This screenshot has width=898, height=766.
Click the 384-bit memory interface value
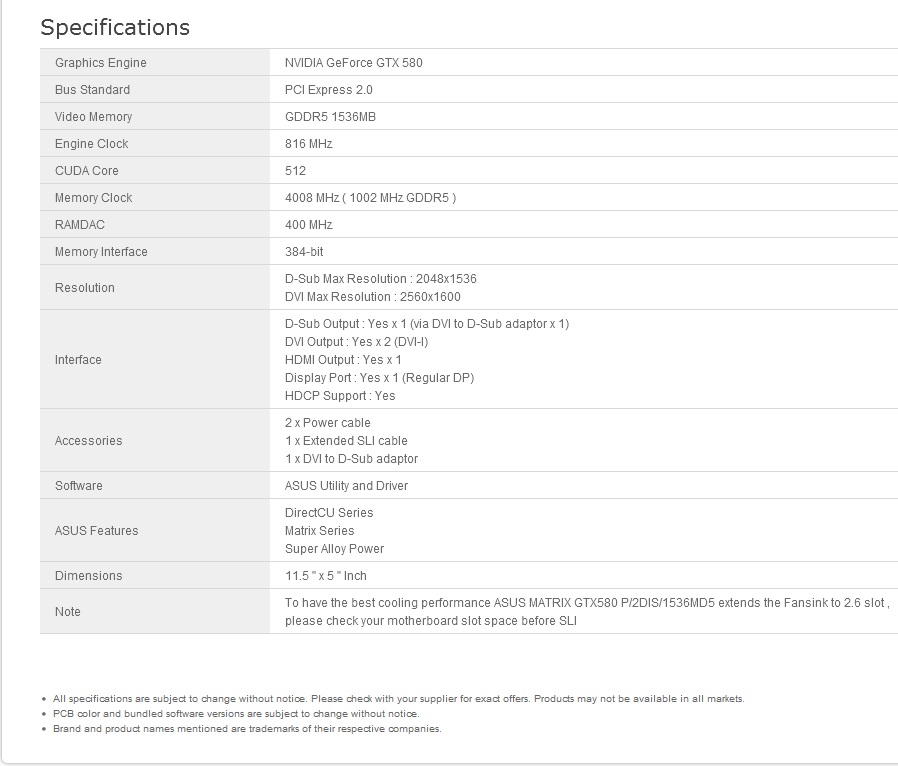pos(304,252)
